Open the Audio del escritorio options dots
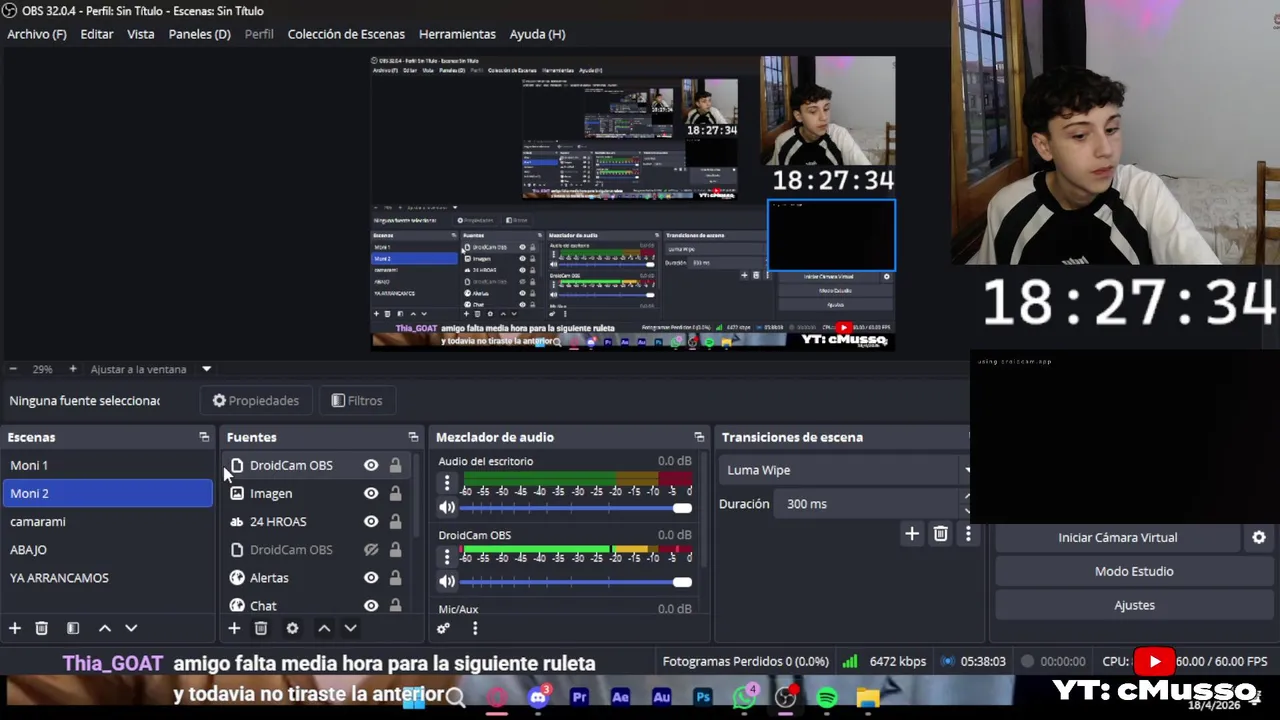Screen dimensions: 1280x720 (x=447, y=483)
